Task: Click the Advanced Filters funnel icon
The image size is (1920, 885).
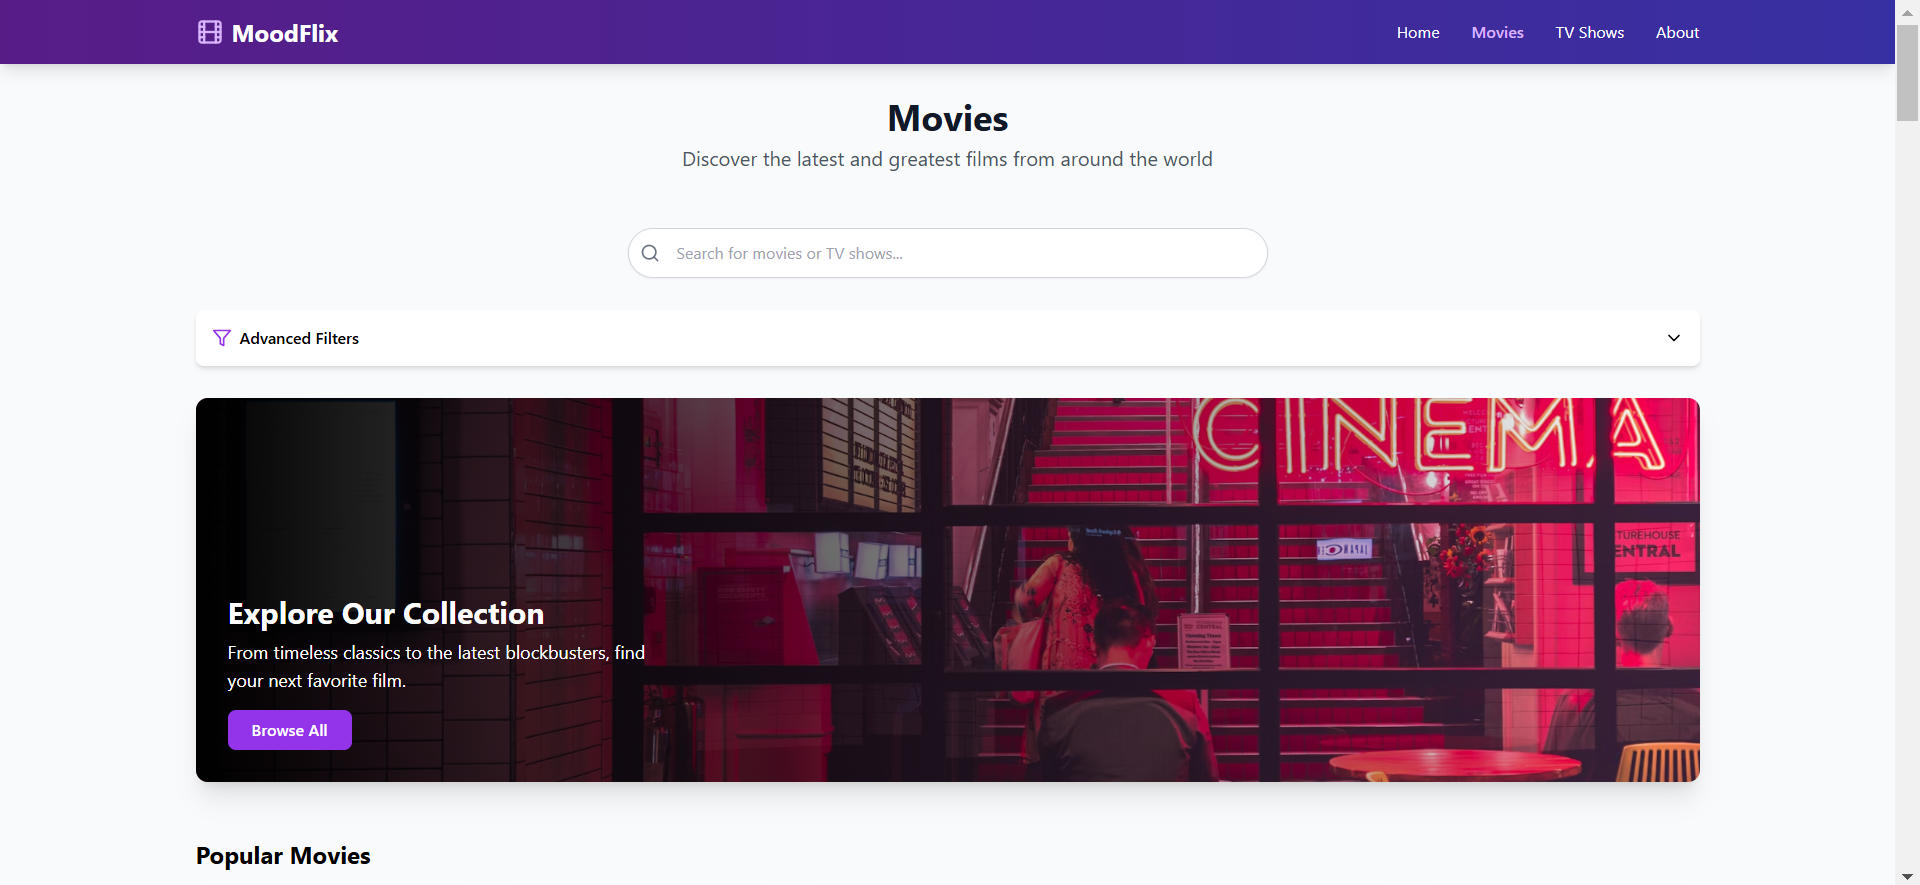Action: [222, 338]
